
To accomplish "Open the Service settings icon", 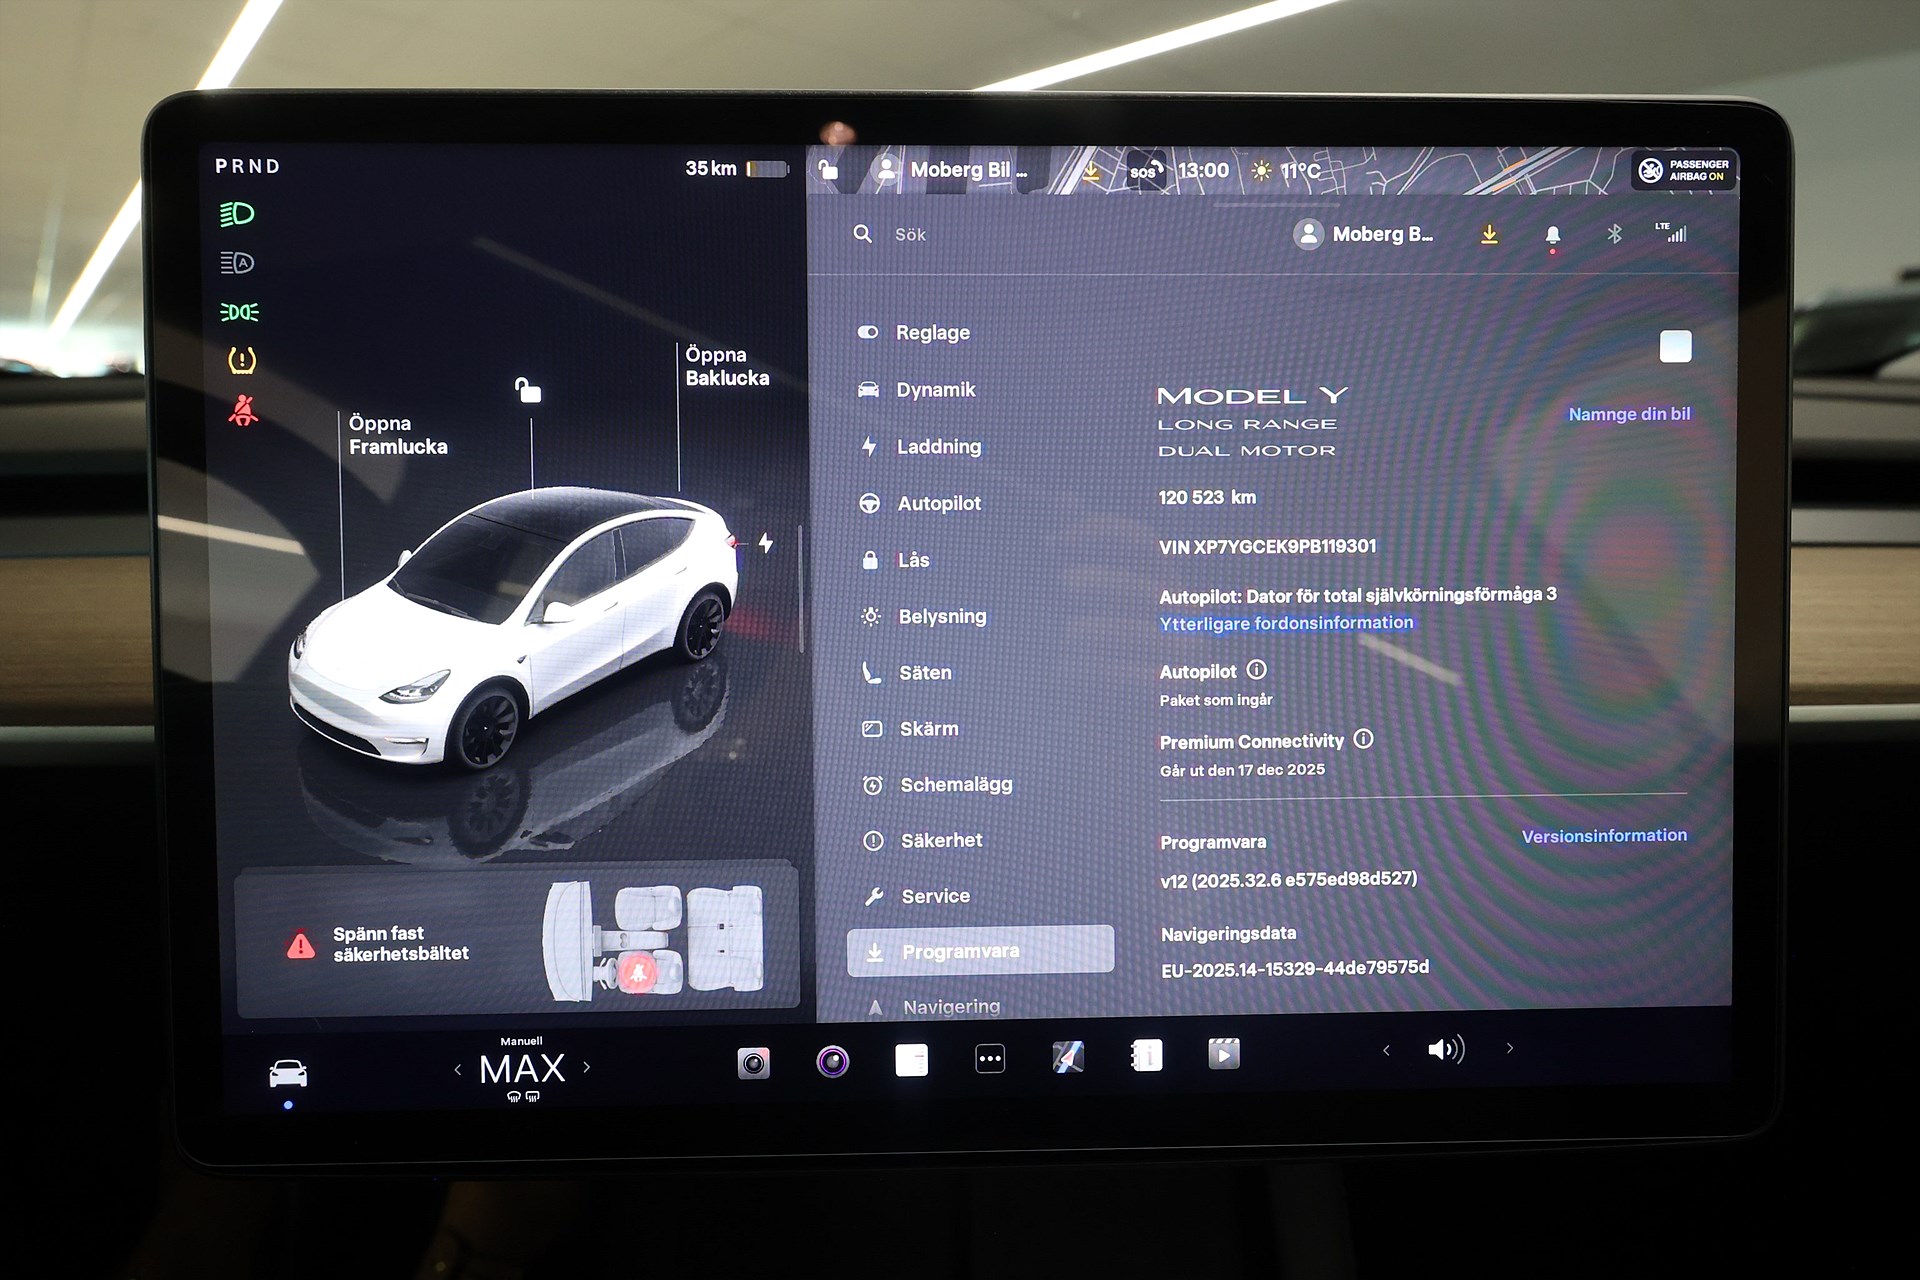I will coord(872,896).
